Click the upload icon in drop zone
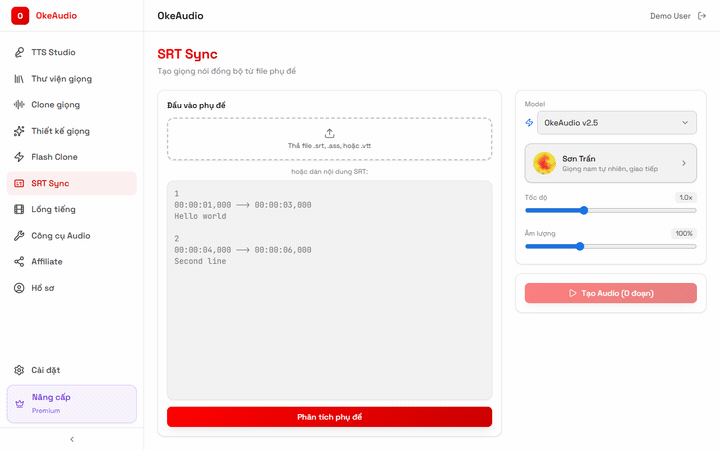 pyautogui.click(x=329, y=133)
